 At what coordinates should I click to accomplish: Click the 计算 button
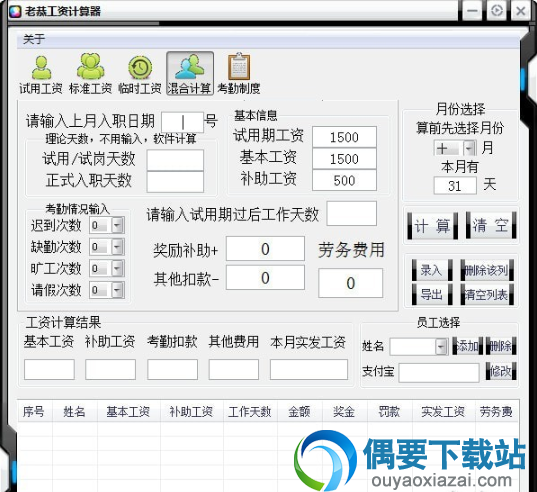pyautogui.click(x=432, y=226)
